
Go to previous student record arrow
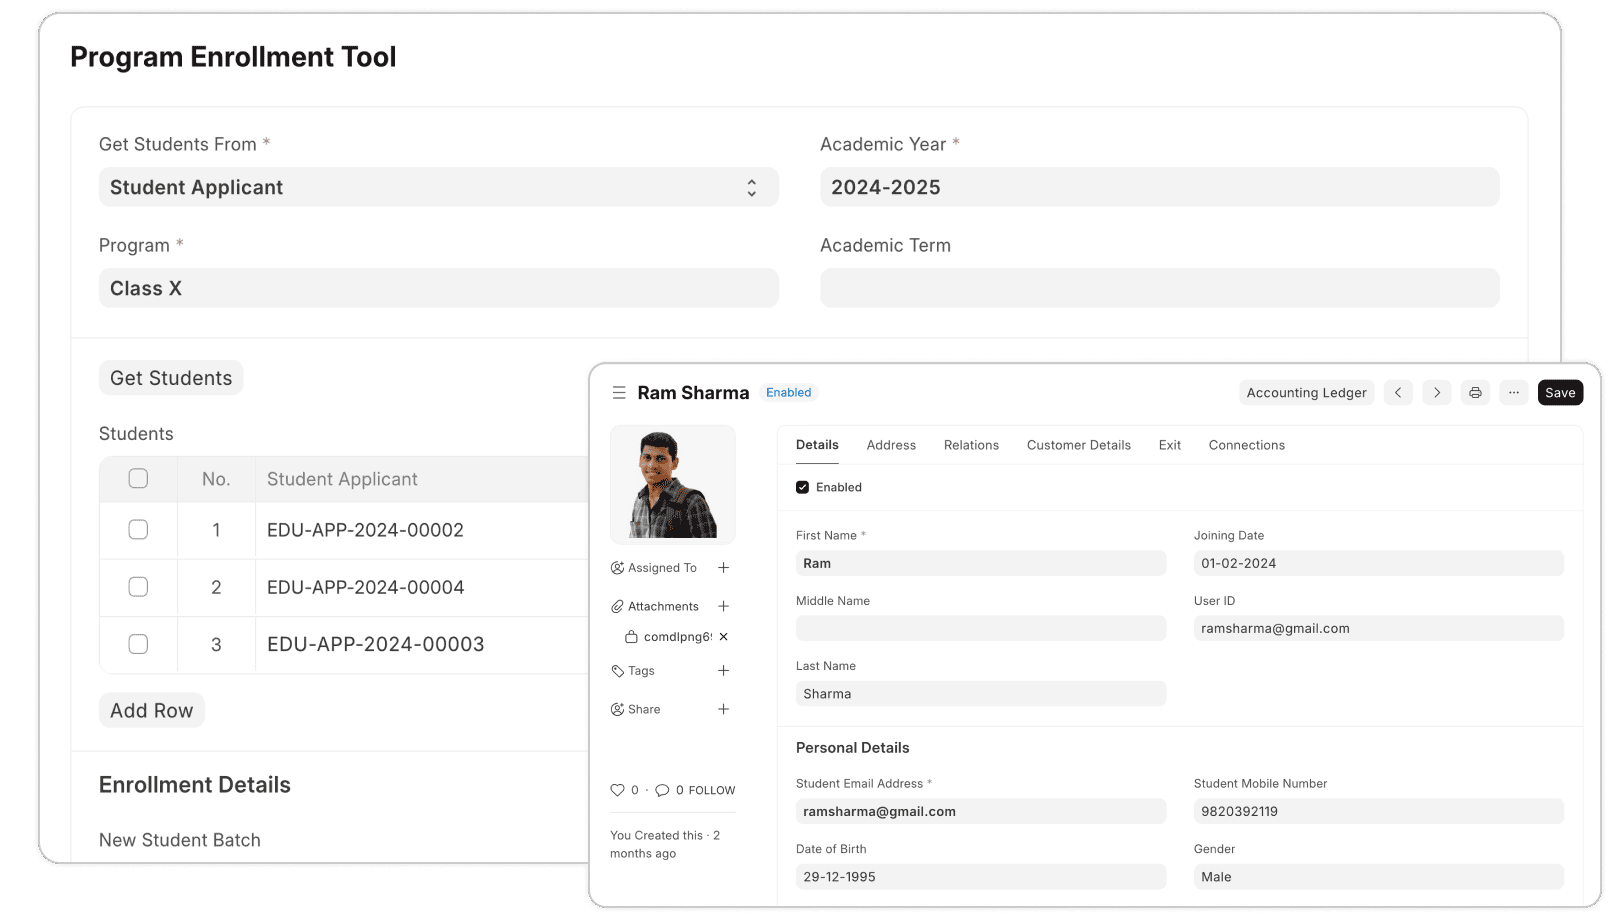tap(1398, 393)
